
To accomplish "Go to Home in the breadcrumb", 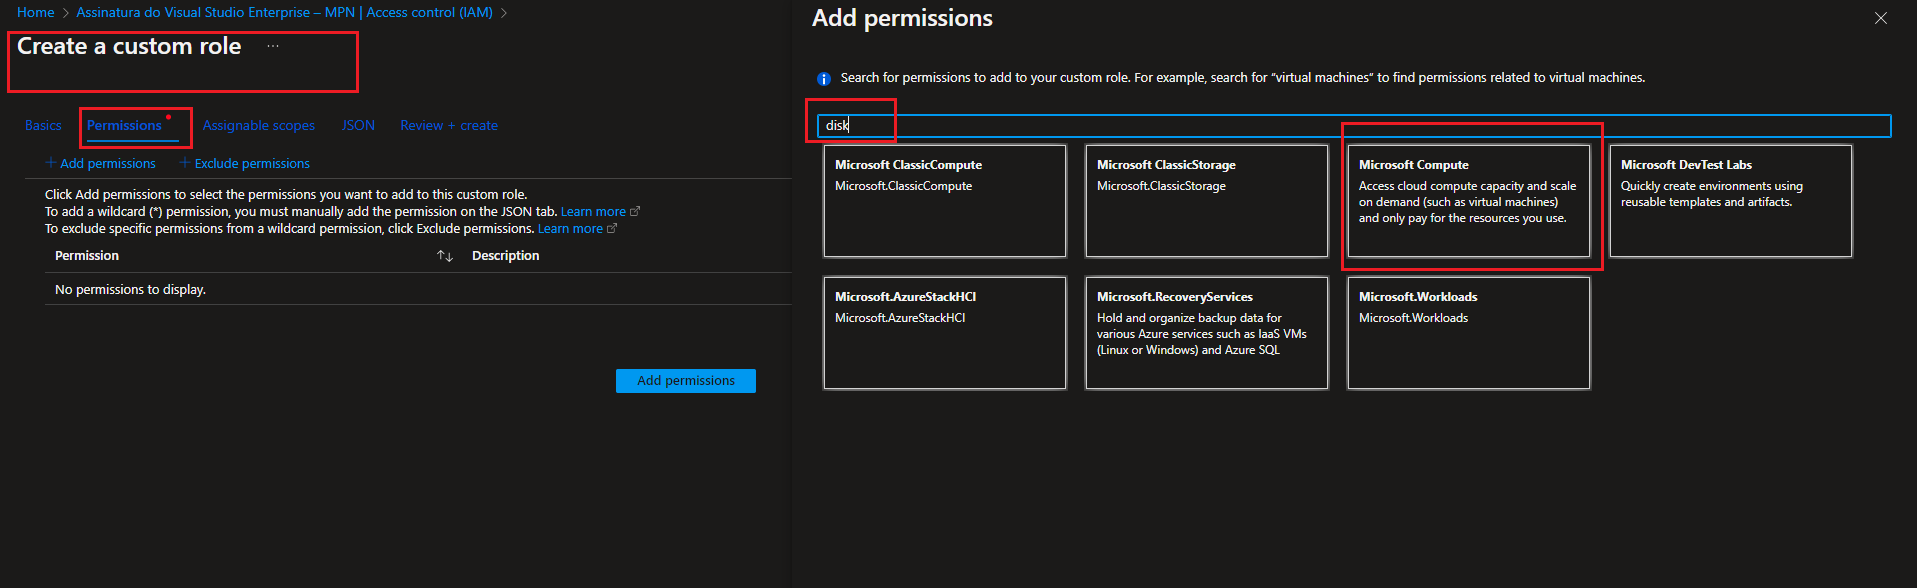I will click(x=35, y=13).
